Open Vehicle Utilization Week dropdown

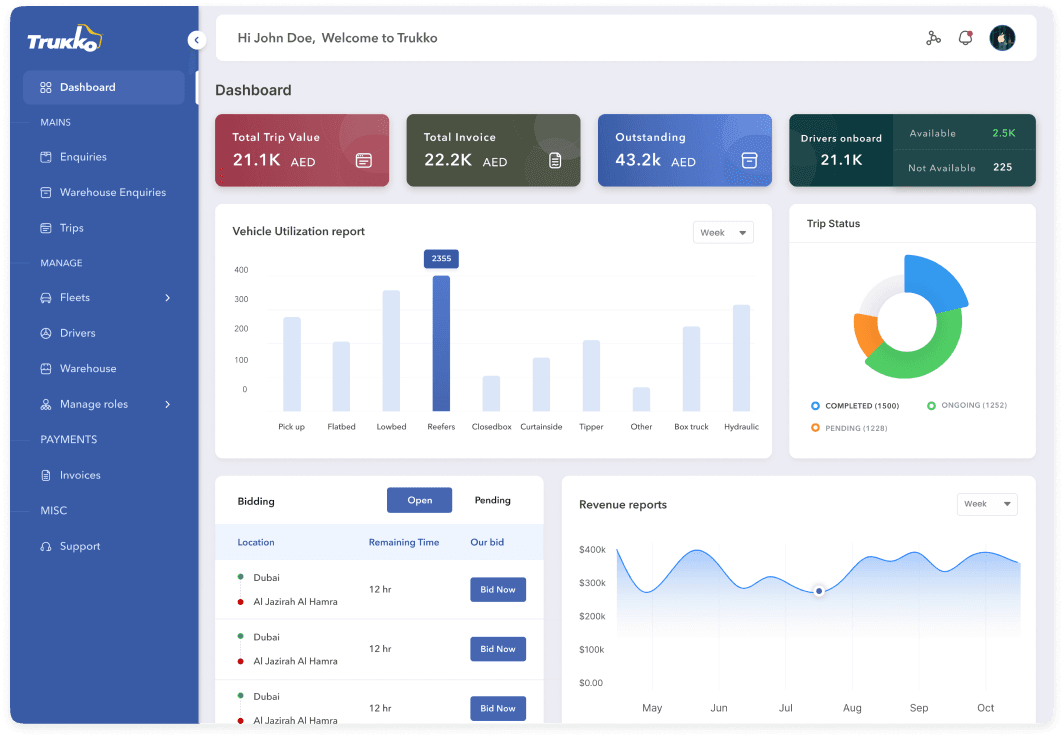pyautogui.click(x=723, y=233)
